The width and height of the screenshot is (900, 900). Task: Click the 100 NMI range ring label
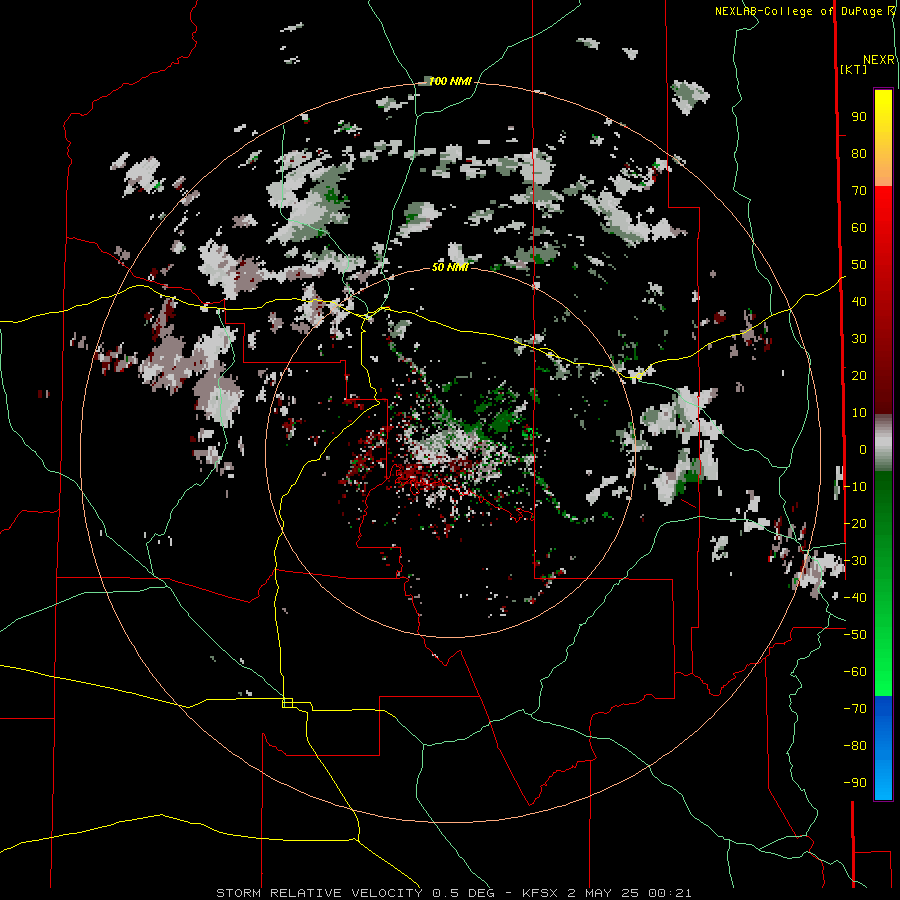[450, 82]
